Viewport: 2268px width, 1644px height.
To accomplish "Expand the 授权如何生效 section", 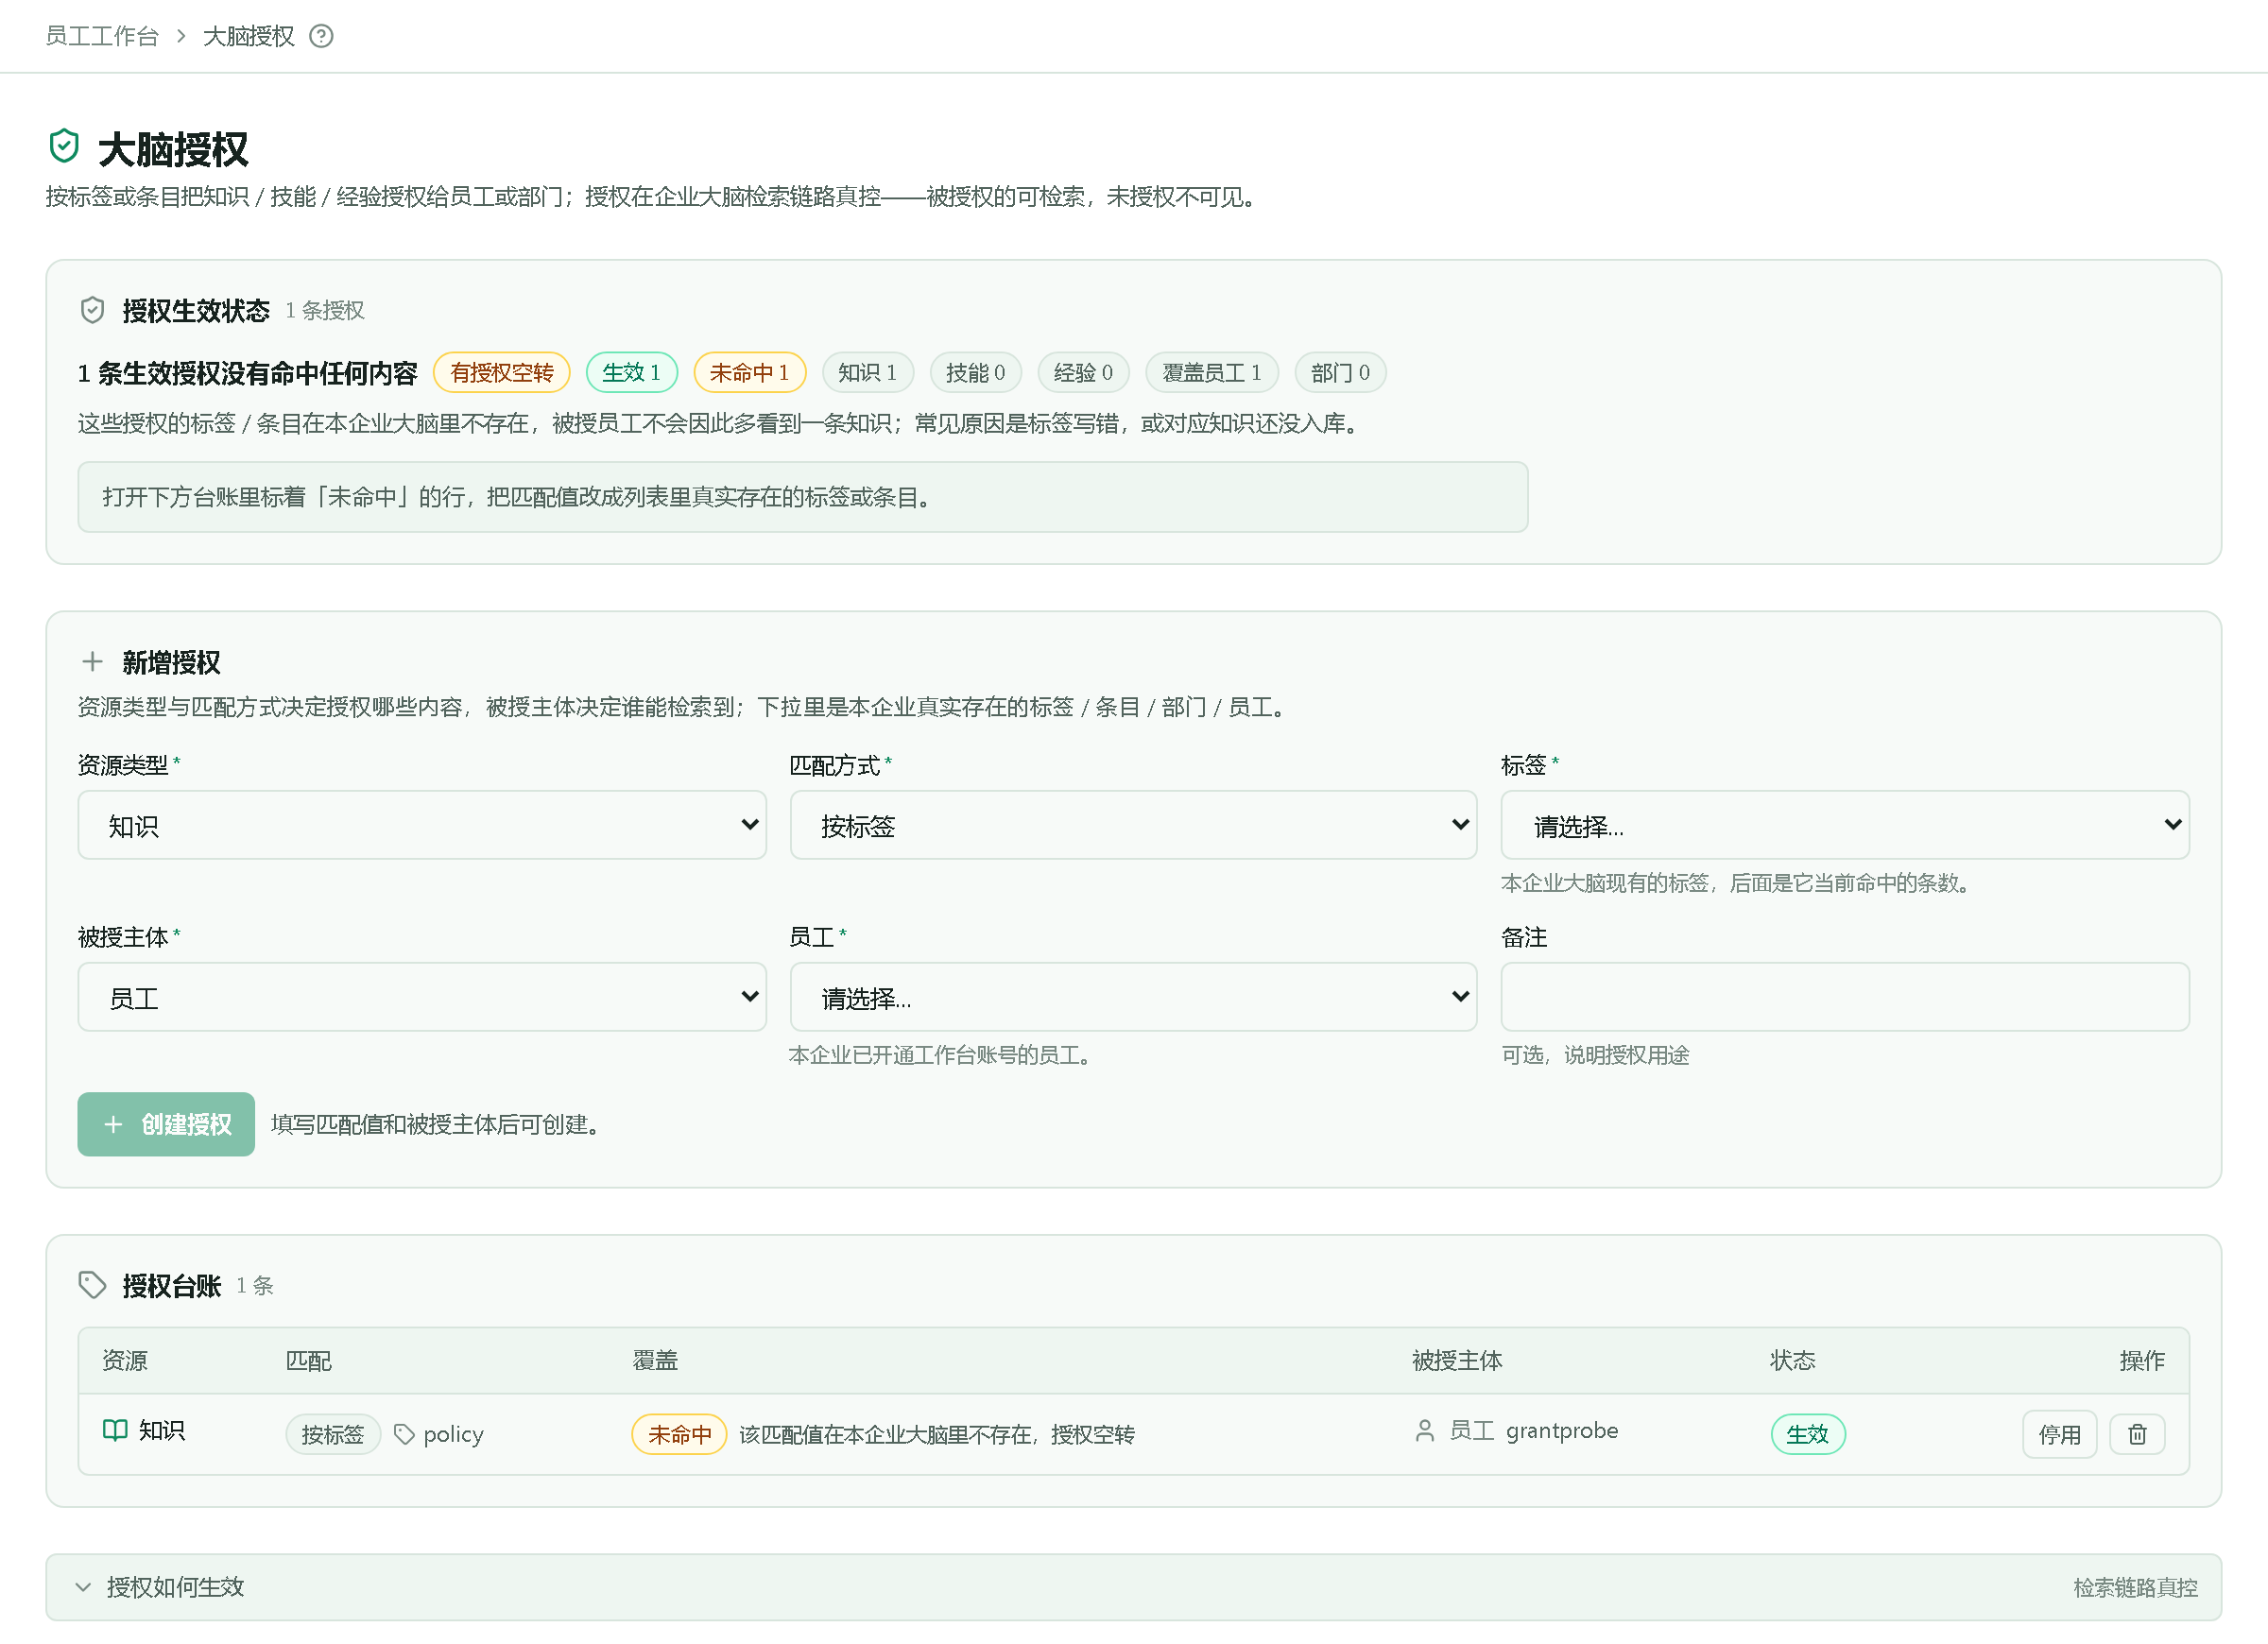I will (x=1133, y=1587).
